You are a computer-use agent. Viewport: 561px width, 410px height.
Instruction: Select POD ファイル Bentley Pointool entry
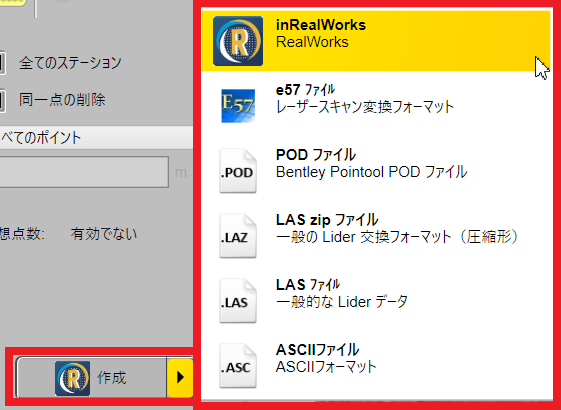[376, 171]
